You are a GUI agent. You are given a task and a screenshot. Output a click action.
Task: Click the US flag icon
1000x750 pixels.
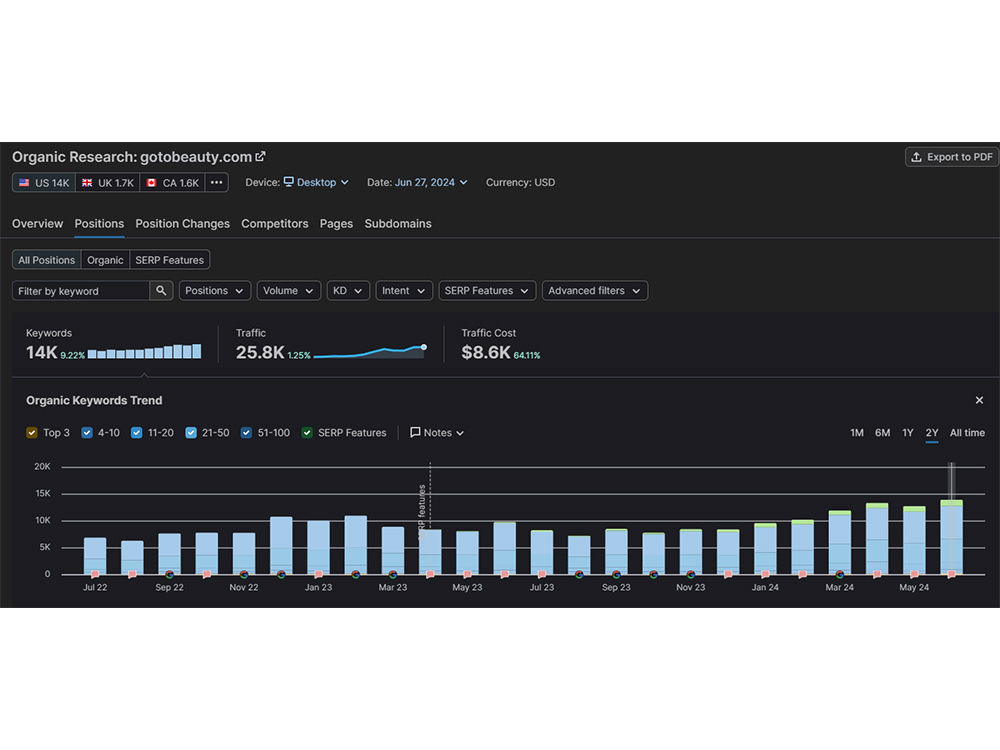(24, 183)
